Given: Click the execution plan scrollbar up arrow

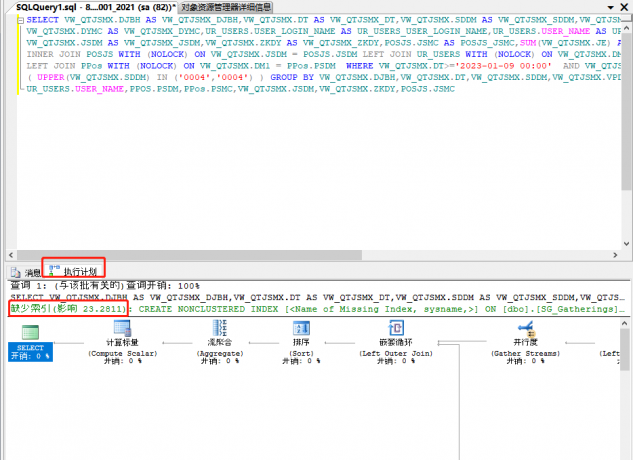Looking at the screenshot, I should click(624, 323).
